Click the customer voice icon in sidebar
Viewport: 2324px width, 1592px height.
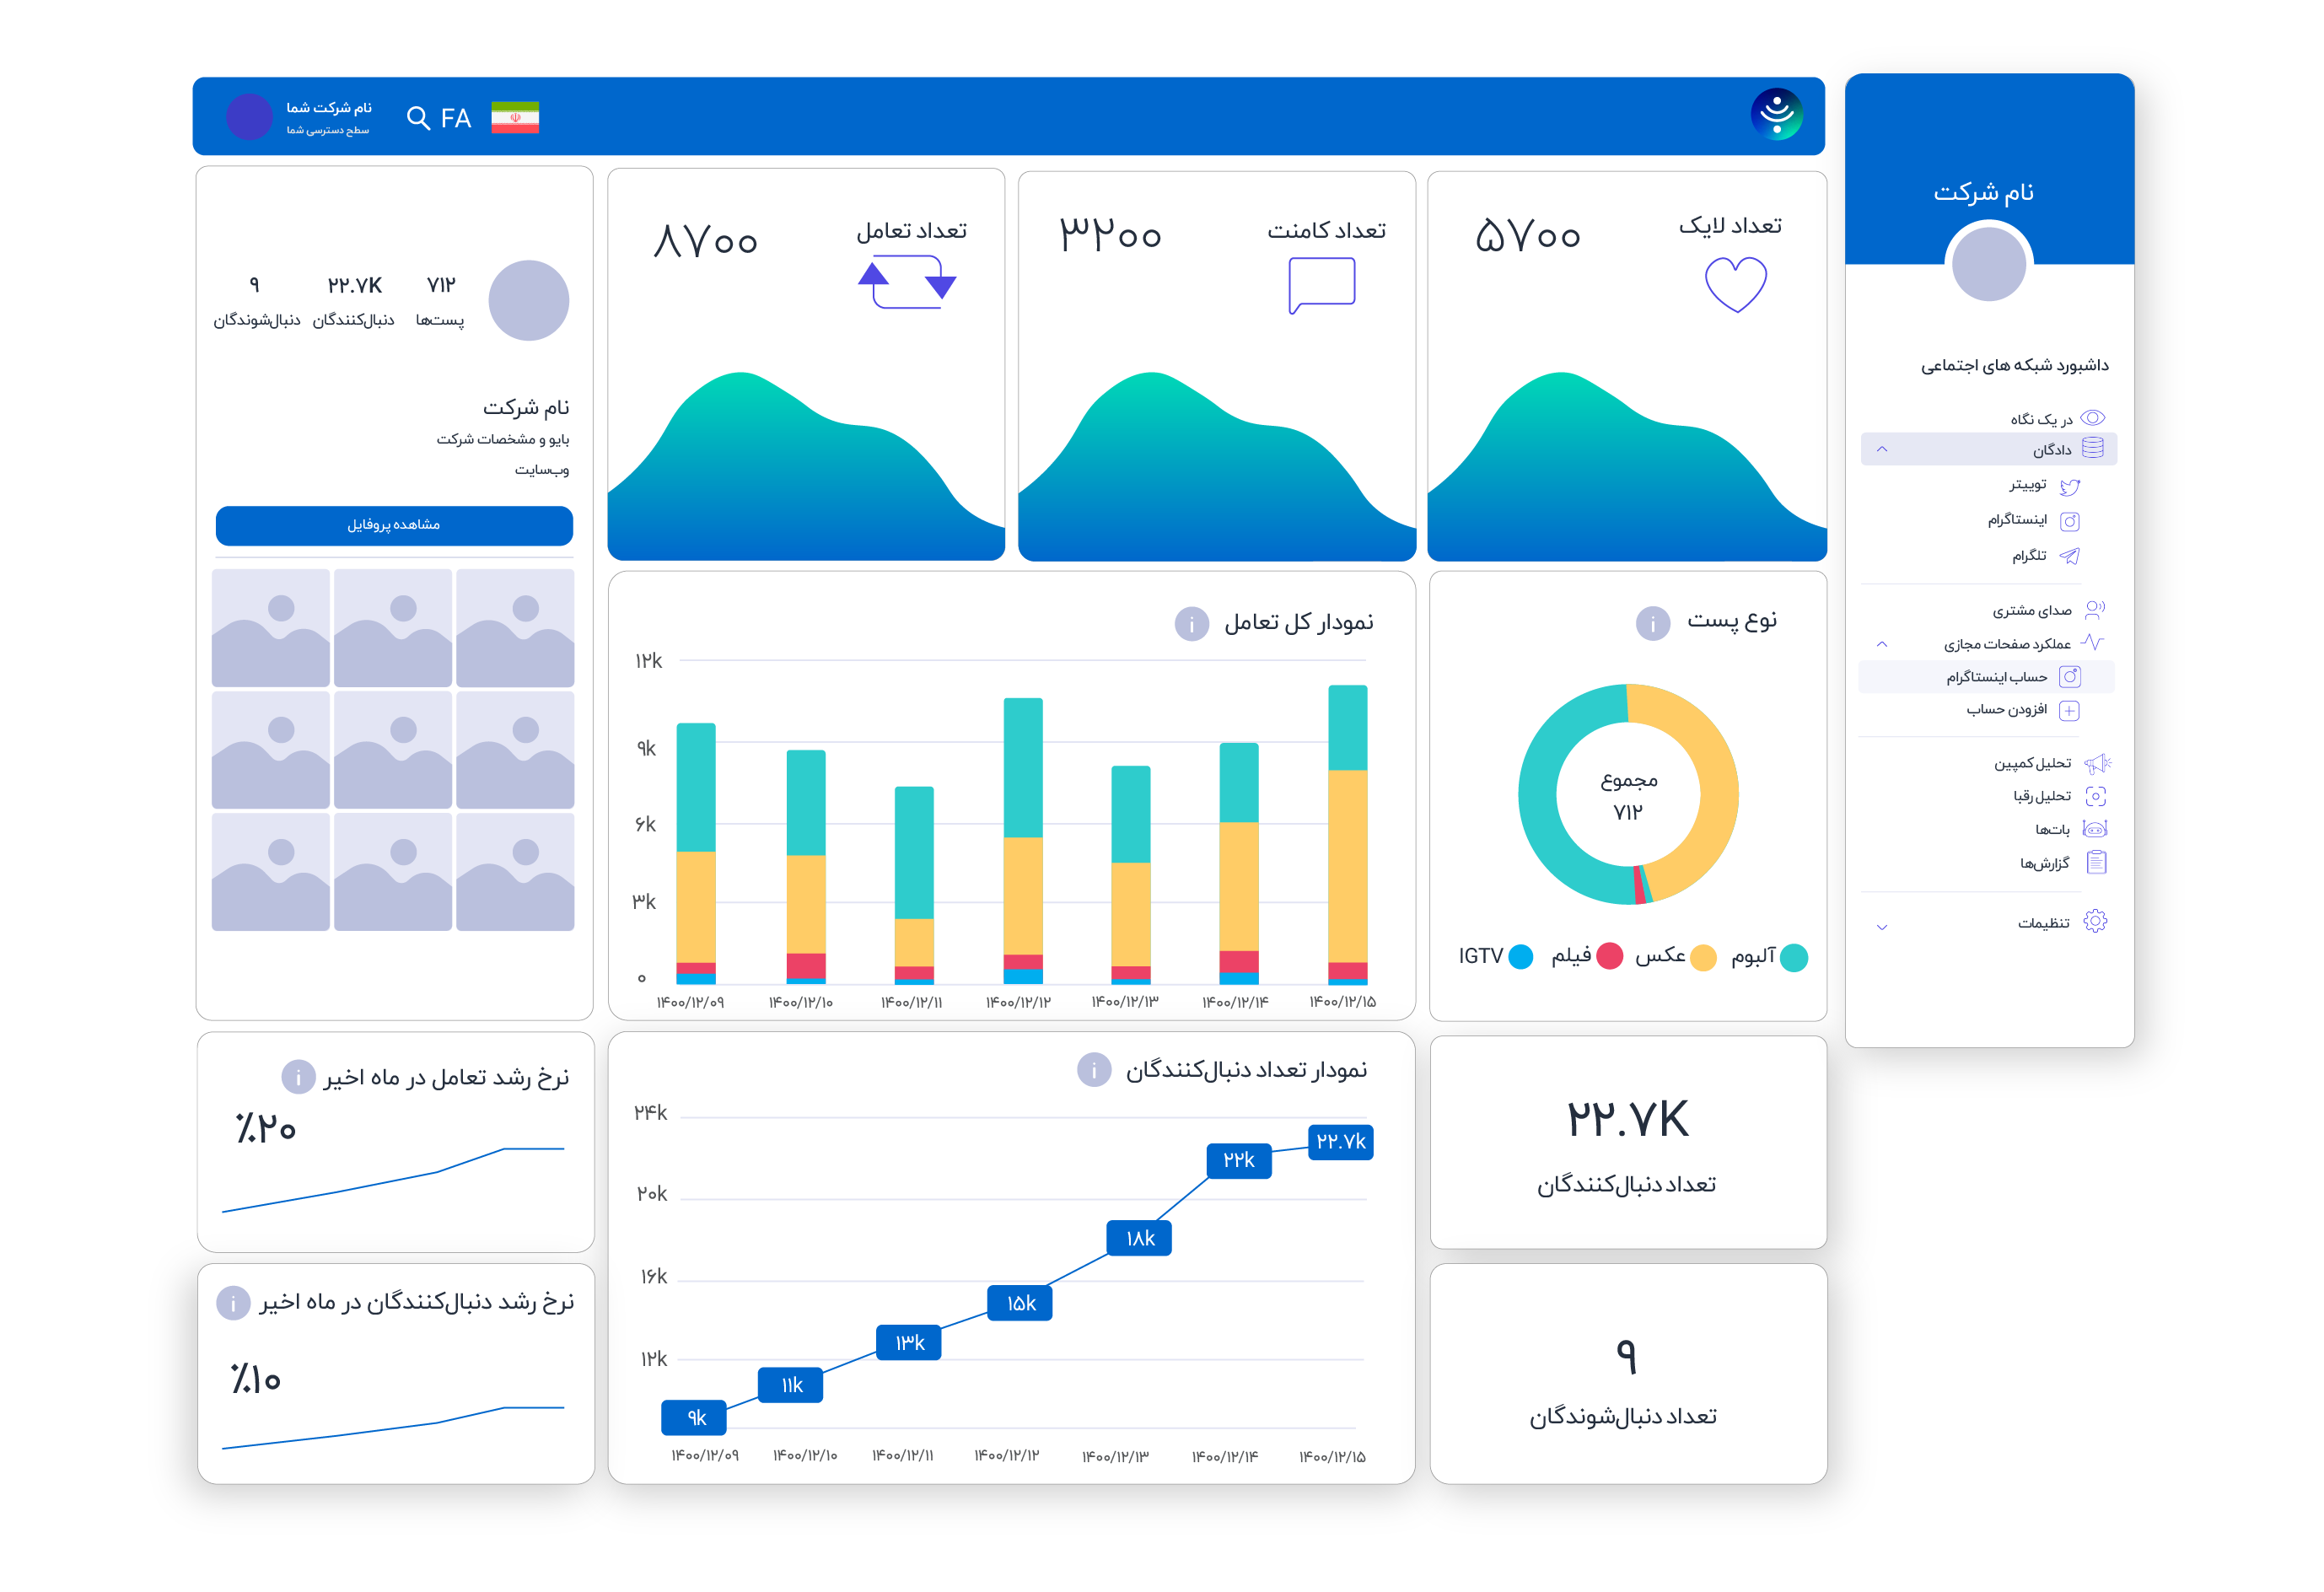(x=2096, y=610)
